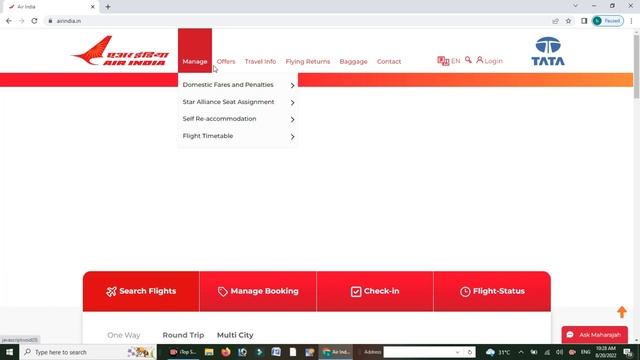The image size is (640, 360).
Task: Click the browser back arrow
Action: click(9, 21)
